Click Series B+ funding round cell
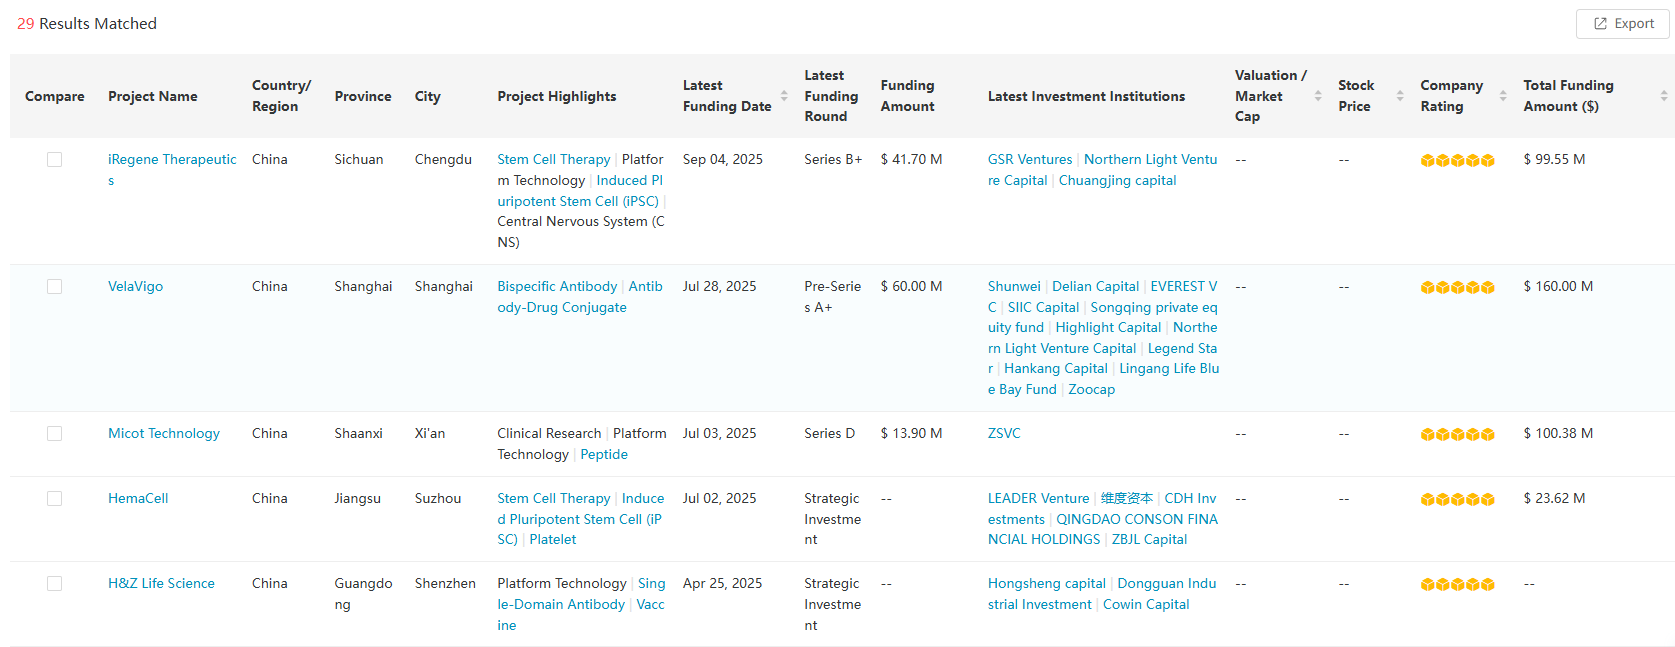The width and height of the screenshot is (1675, 647). [x=833, y=159]
